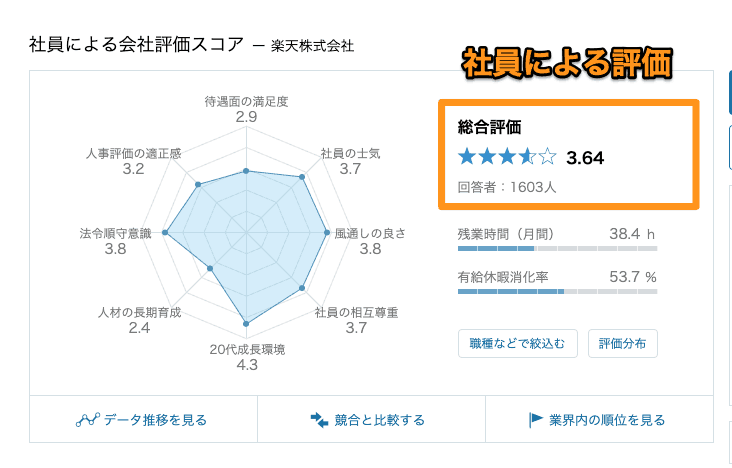Viewport: 732px width, 468px height.
Task: Click the 総合評価 score 3.64
Action: point(585,158)
